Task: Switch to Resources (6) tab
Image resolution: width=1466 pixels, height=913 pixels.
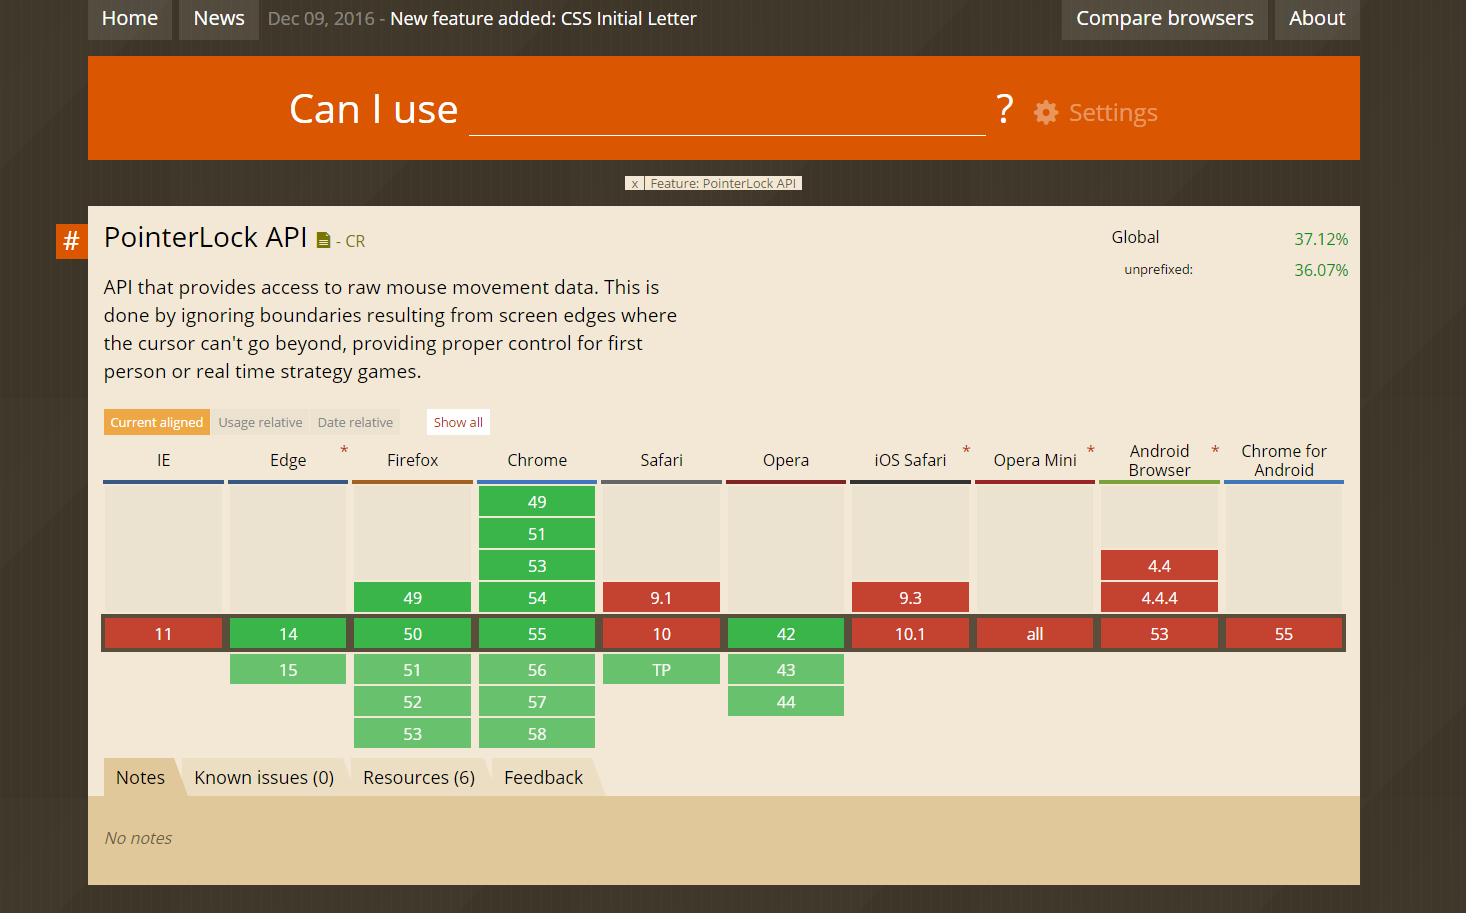Action: tap(419, 777)
